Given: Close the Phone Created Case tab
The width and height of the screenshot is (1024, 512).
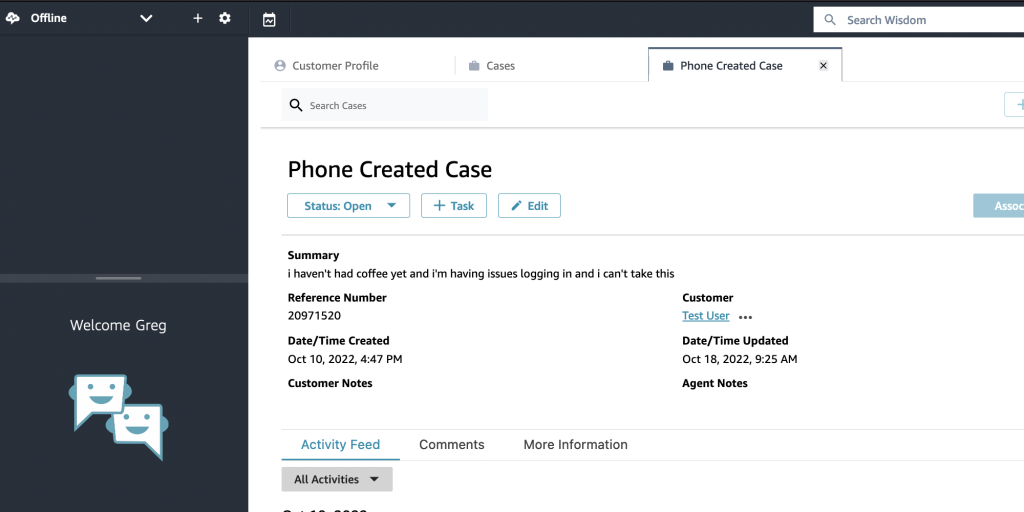Looking at the screenshot, I should tap(823, 65).
